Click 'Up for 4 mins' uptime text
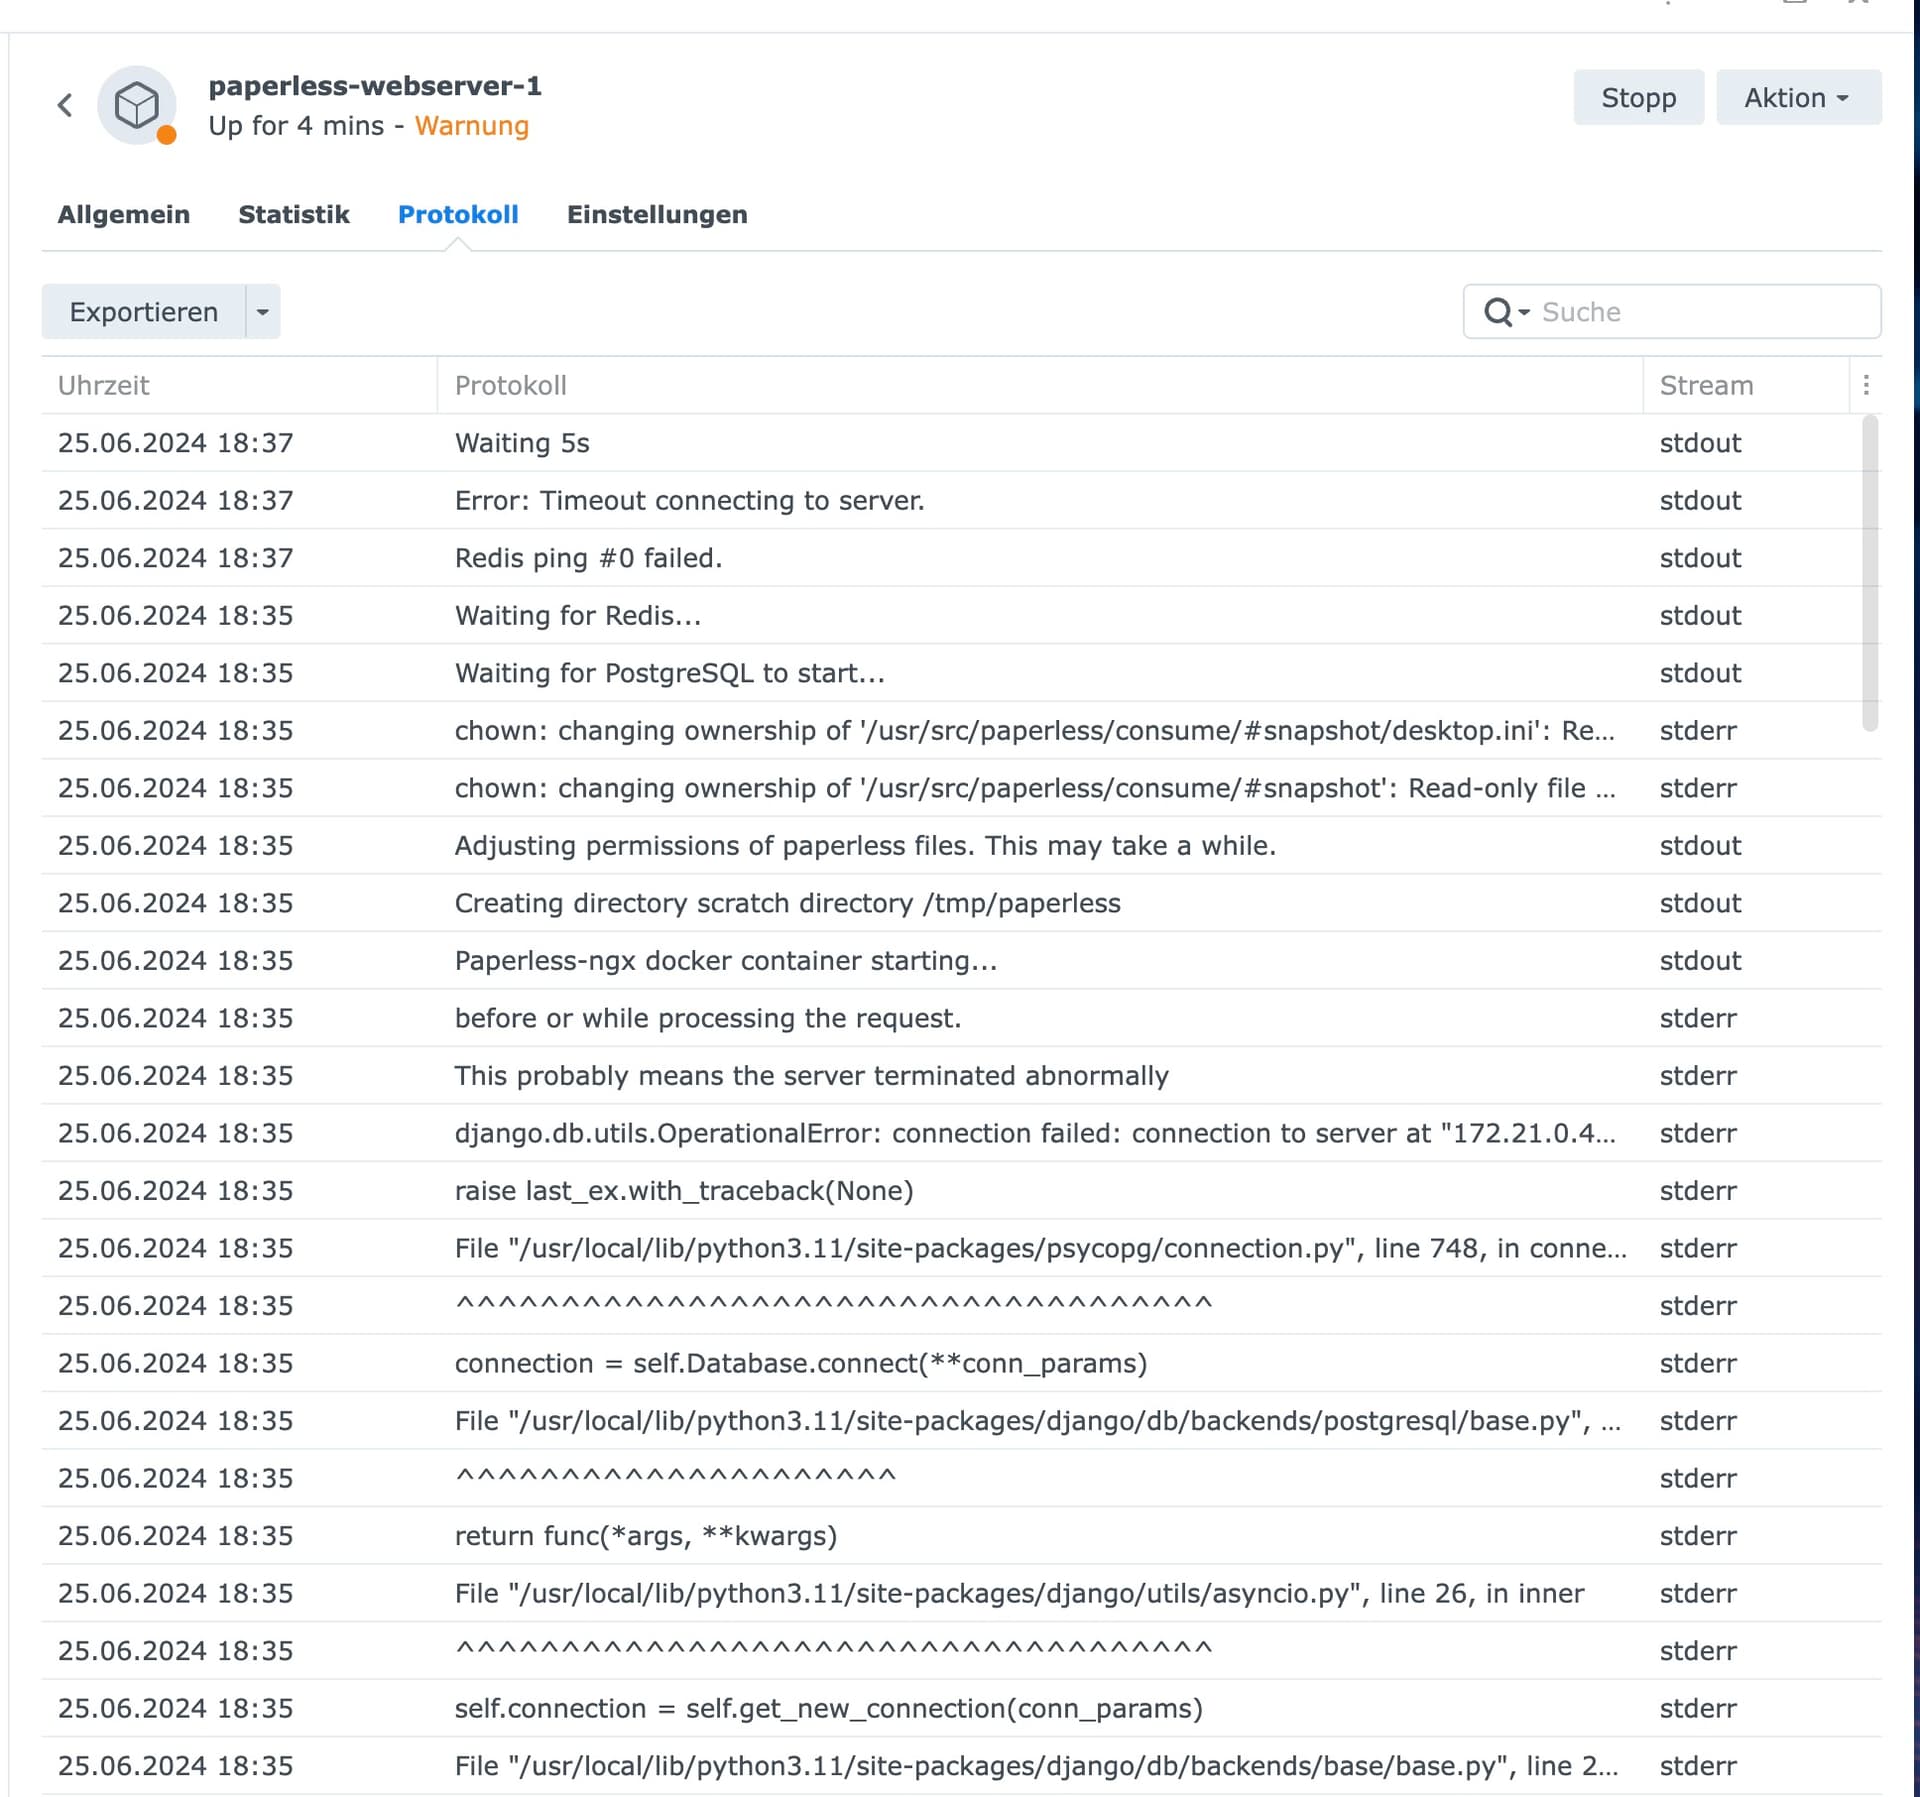 [296, 126]
